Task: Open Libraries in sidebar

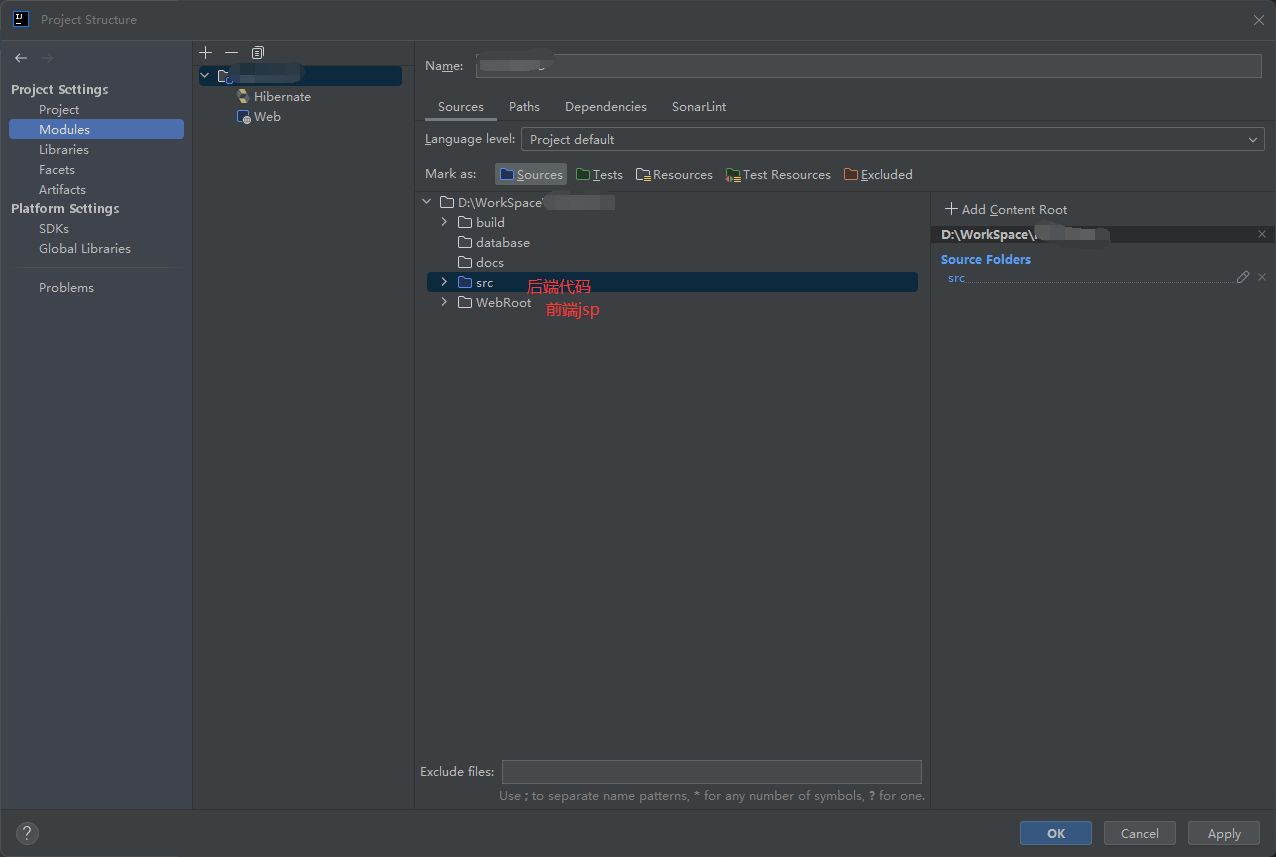Action: point(64,149)
